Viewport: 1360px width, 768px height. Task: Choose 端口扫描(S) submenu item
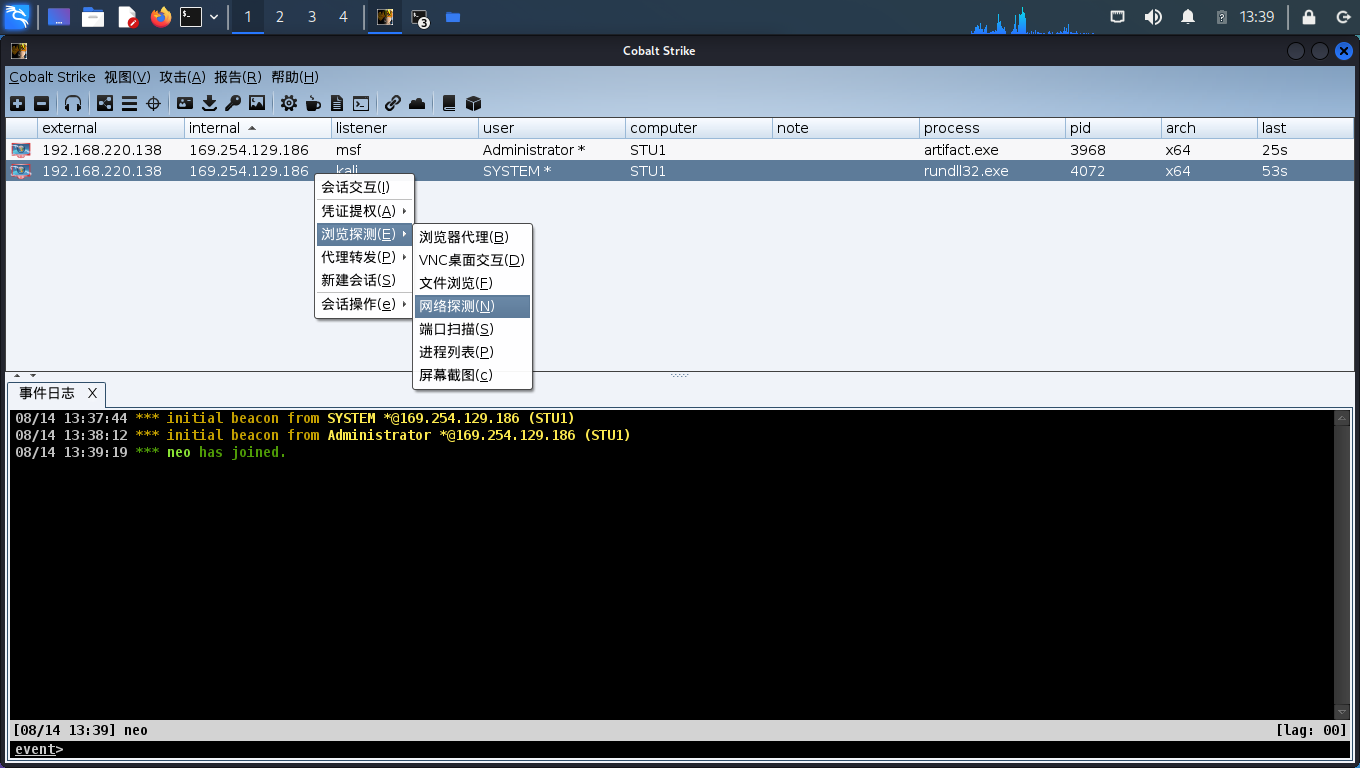point(472,329)
